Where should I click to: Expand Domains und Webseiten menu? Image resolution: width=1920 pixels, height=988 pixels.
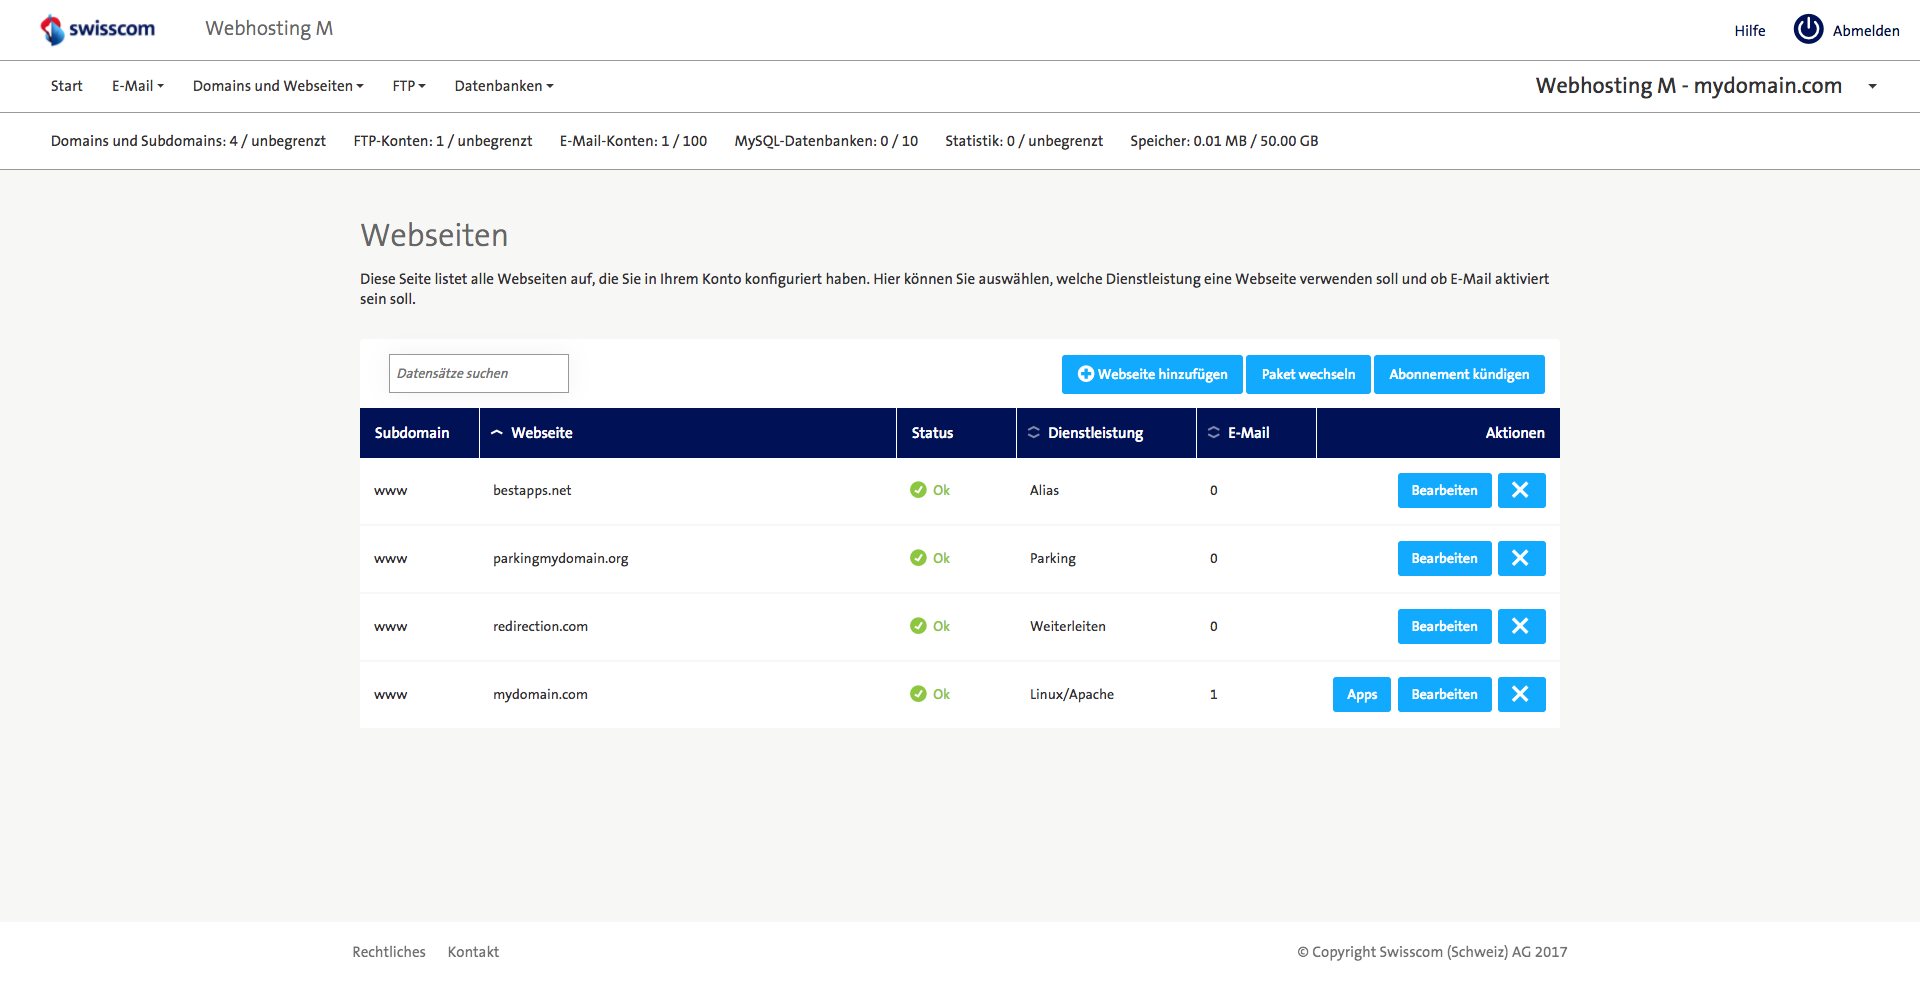278,86
